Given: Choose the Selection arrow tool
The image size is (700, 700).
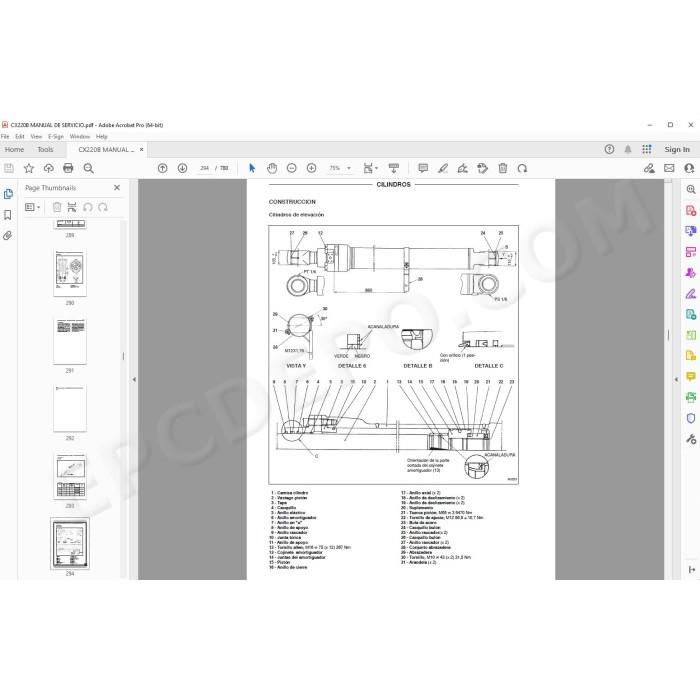Looking at the screenshot, I should coord(252,168).
